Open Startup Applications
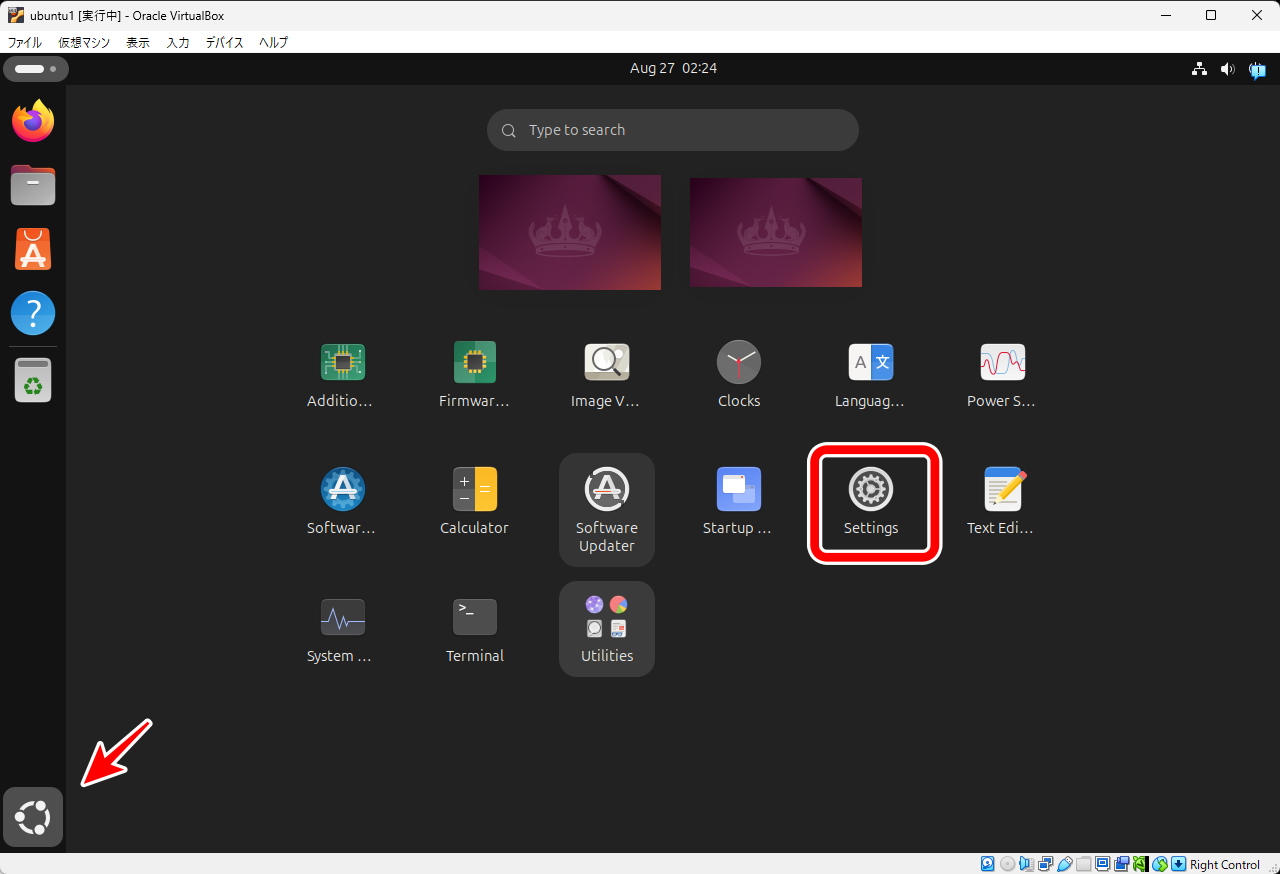 (739, 503)
